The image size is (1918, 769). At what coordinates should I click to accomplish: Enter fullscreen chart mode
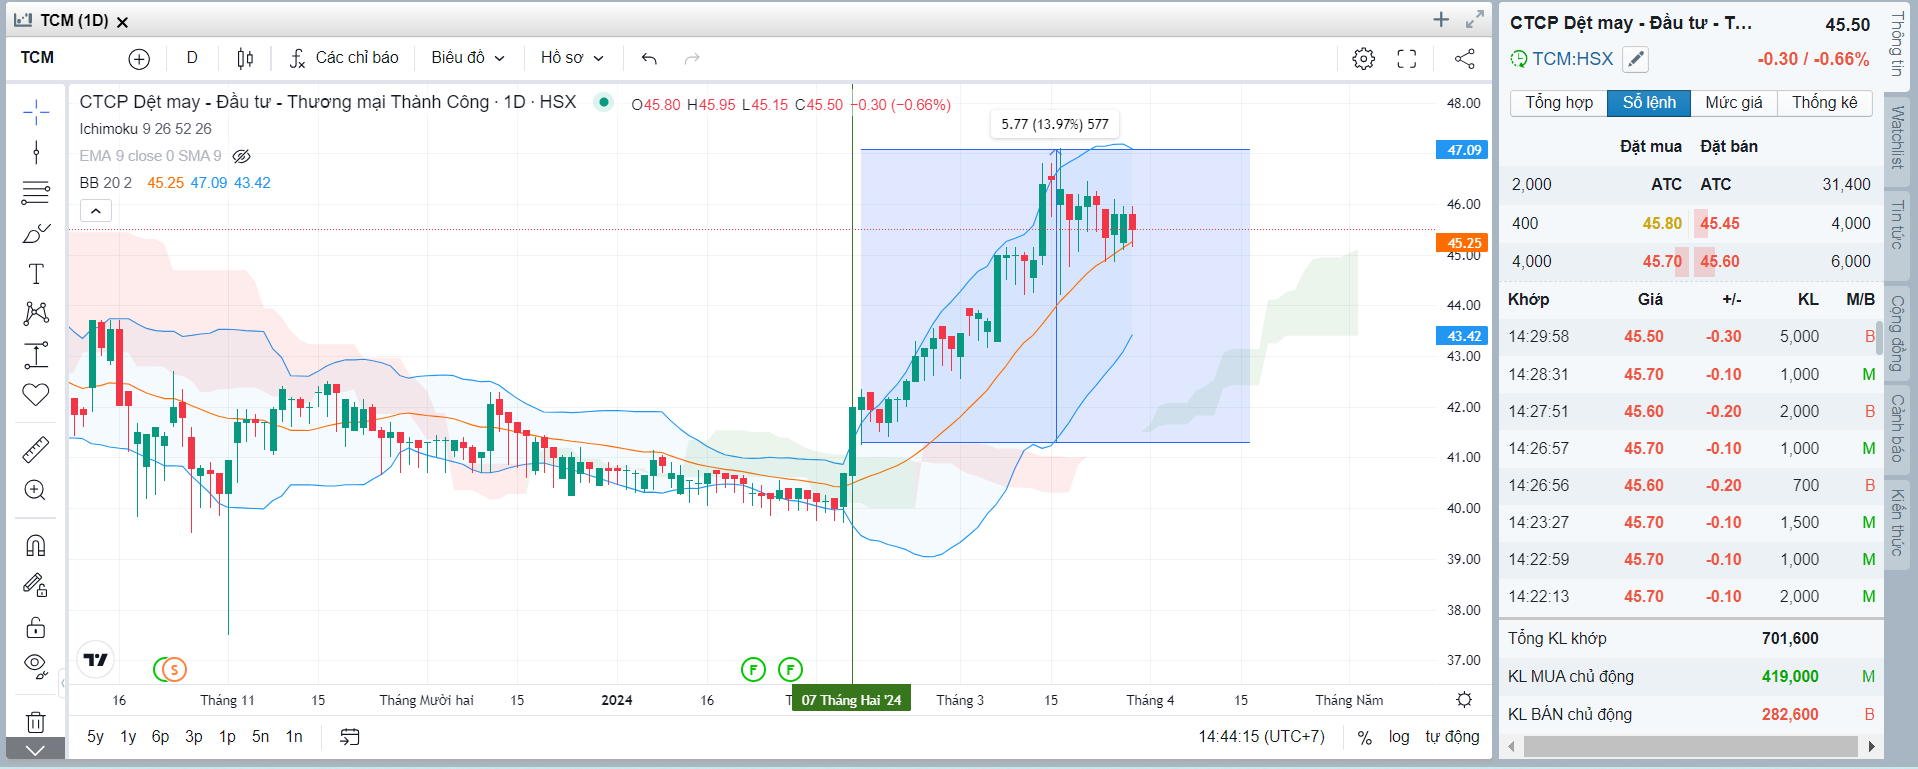pyautogui.click(x=1407, y=59)
